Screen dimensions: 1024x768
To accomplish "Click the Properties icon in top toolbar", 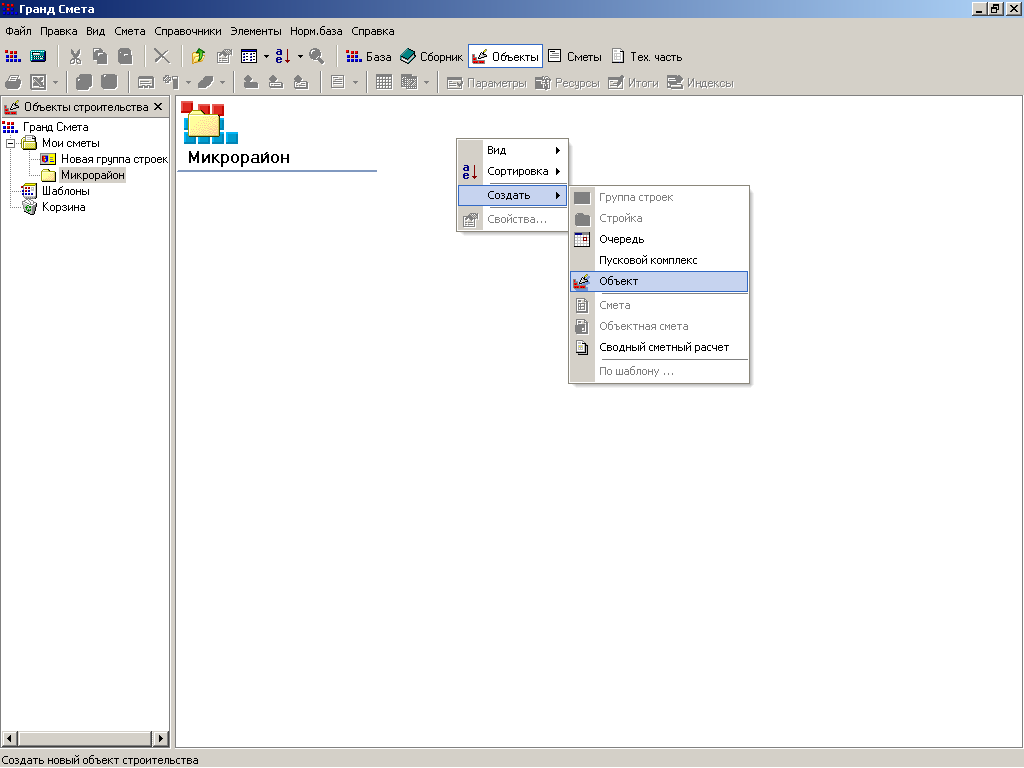I will pyautogui.click(x=224, y=57).
